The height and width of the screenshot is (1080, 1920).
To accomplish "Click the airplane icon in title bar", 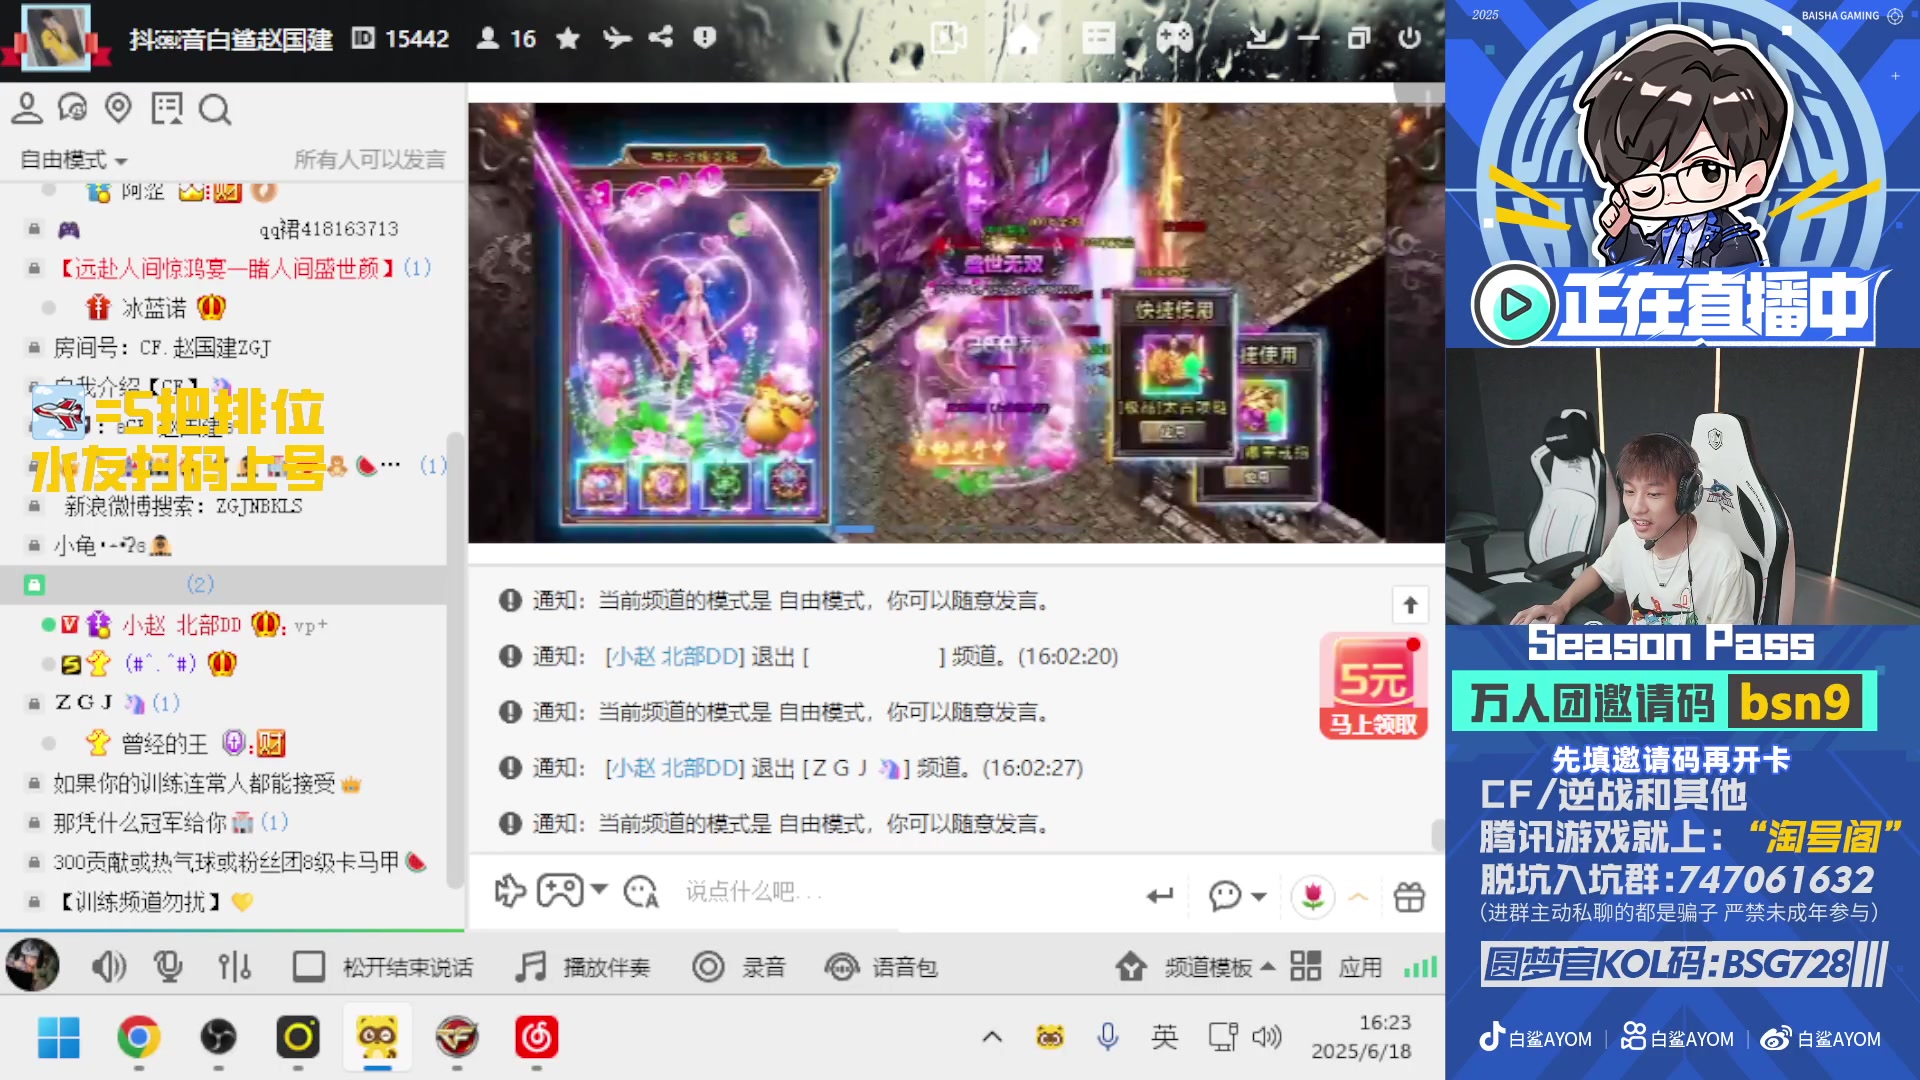I will tap(617, 38).
